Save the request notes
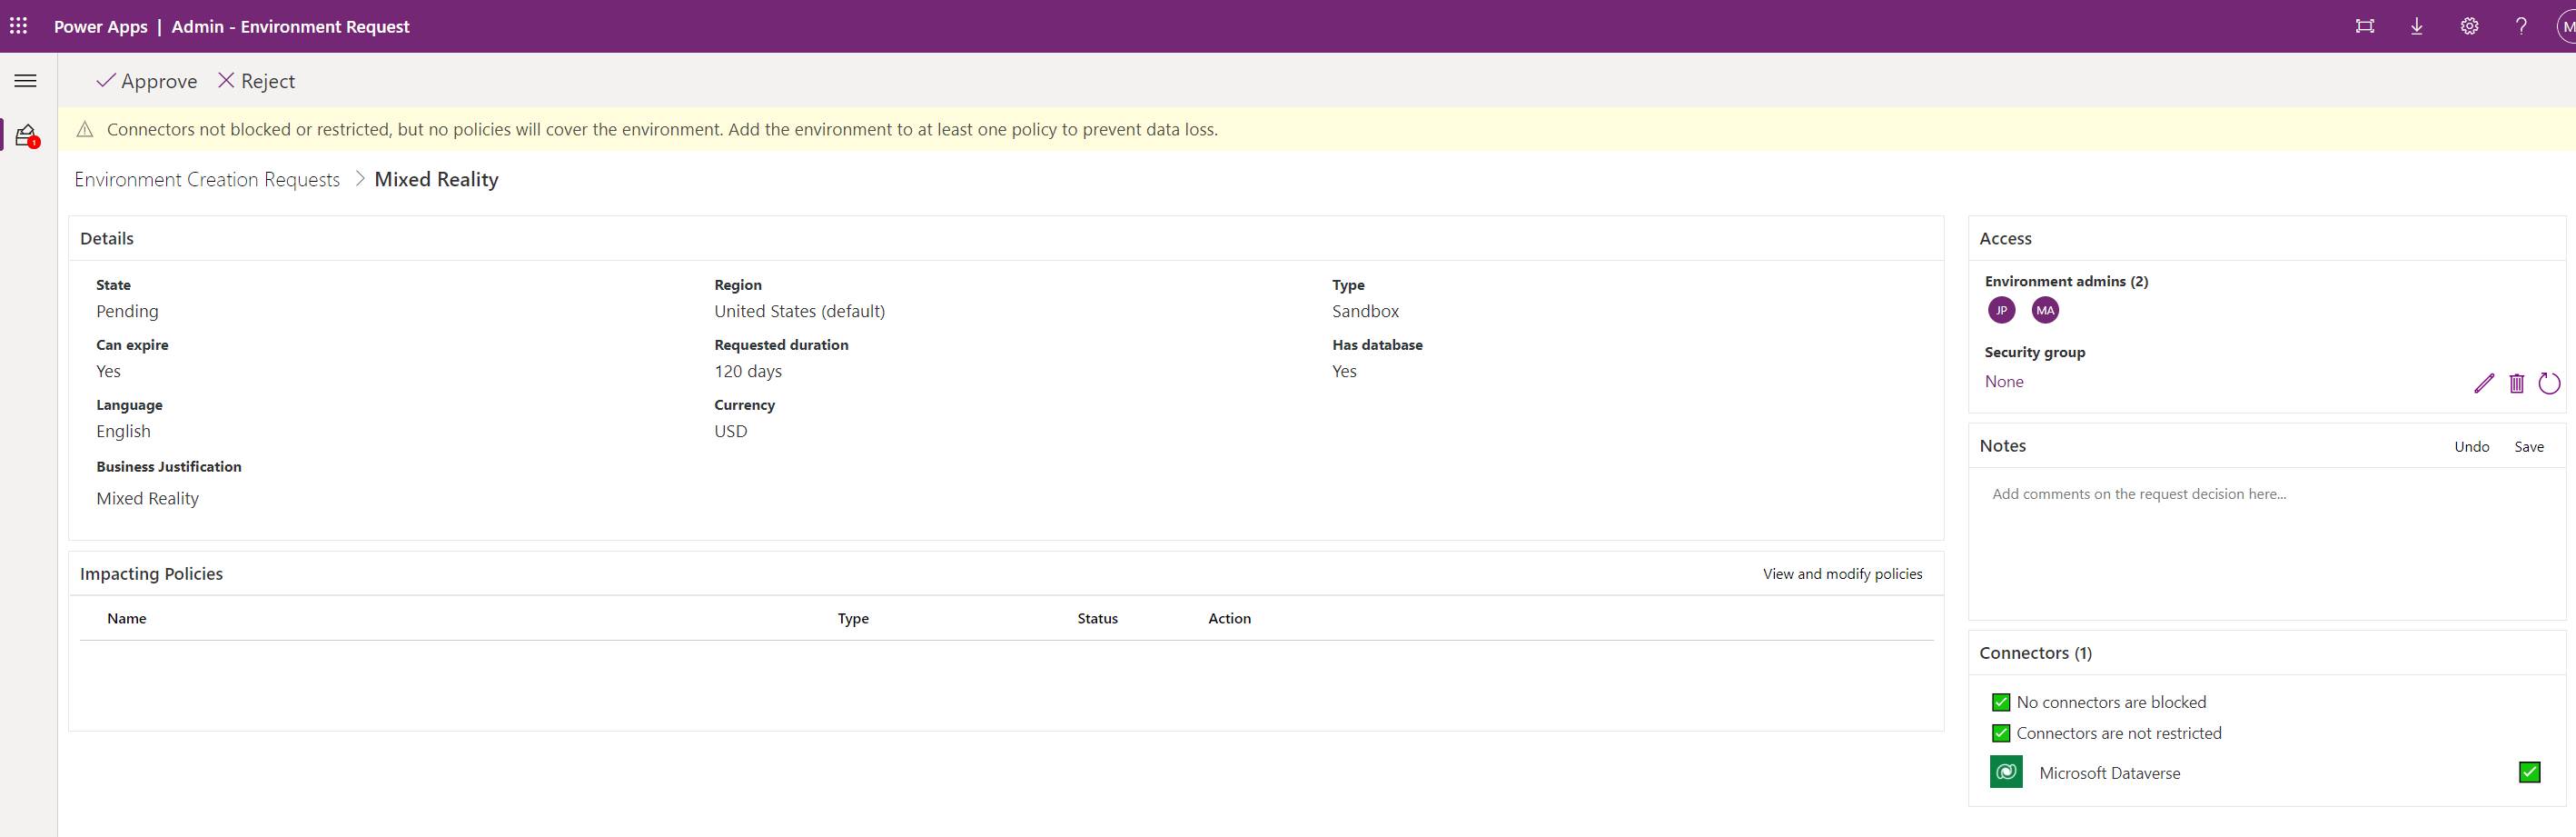2576x837 pixels. [2528, 447]
